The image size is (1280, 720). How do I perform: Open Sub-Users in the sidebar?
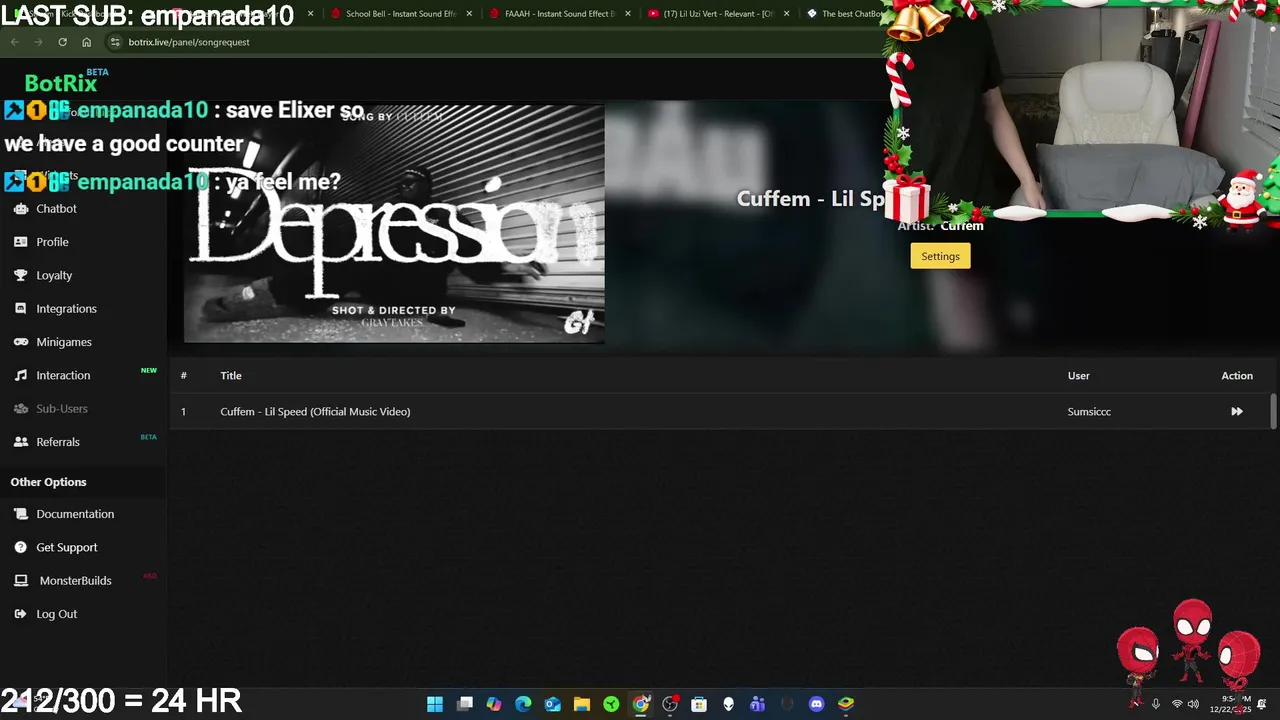[62, 408]
